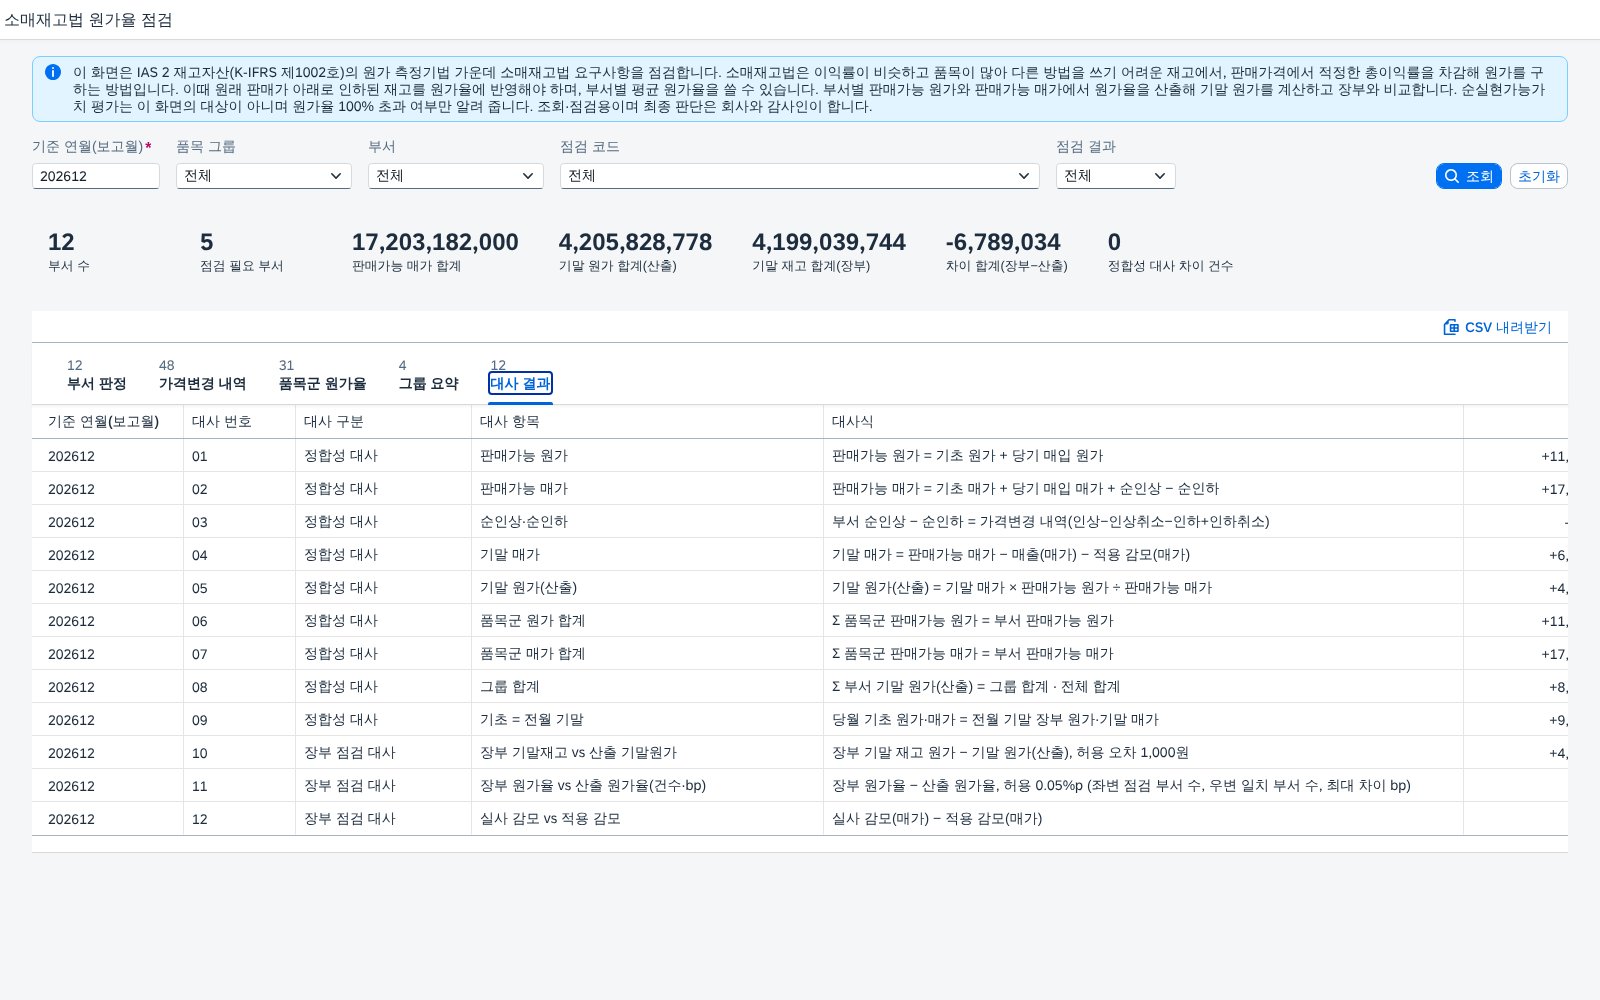Screen dimensions: 1600x1000
Task: Click the 품목군 원가 합계 cell
Action: [x=648, y=621]
